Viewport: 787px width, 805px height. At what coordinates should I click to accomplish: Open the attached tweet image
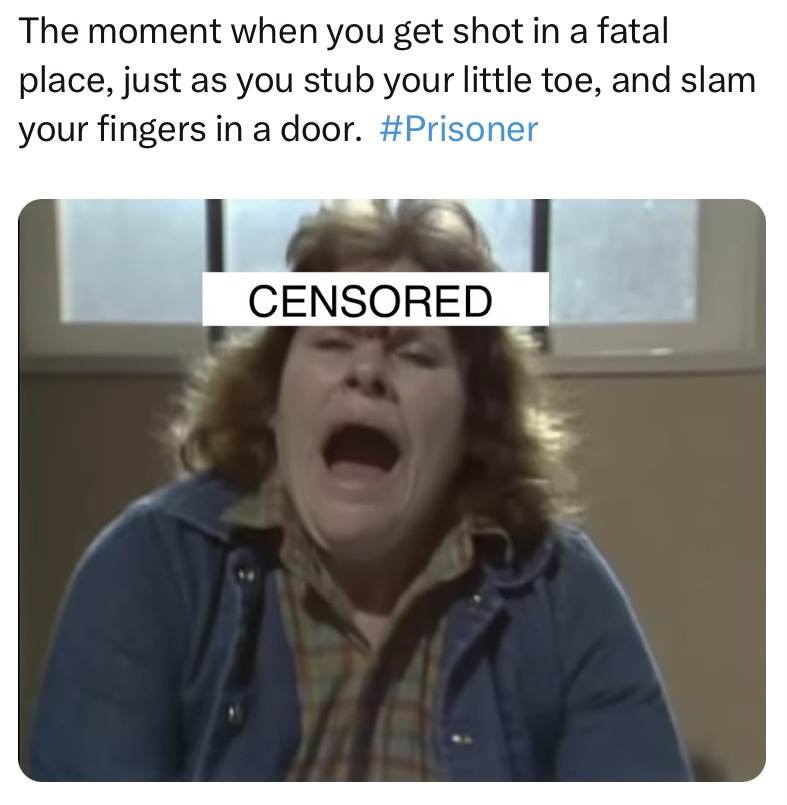[392, 490]
